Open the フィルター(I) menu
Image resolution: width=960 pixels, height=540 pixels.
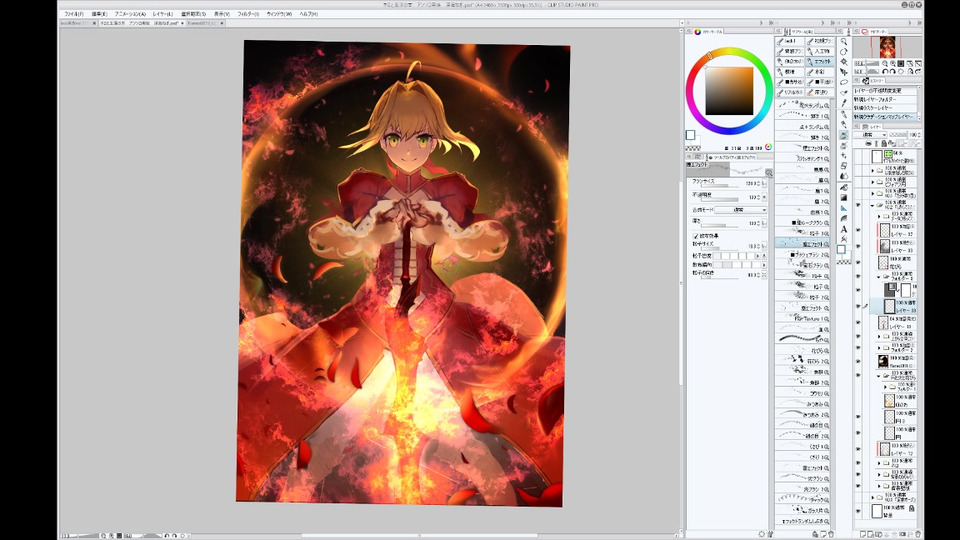pos(248,13)
